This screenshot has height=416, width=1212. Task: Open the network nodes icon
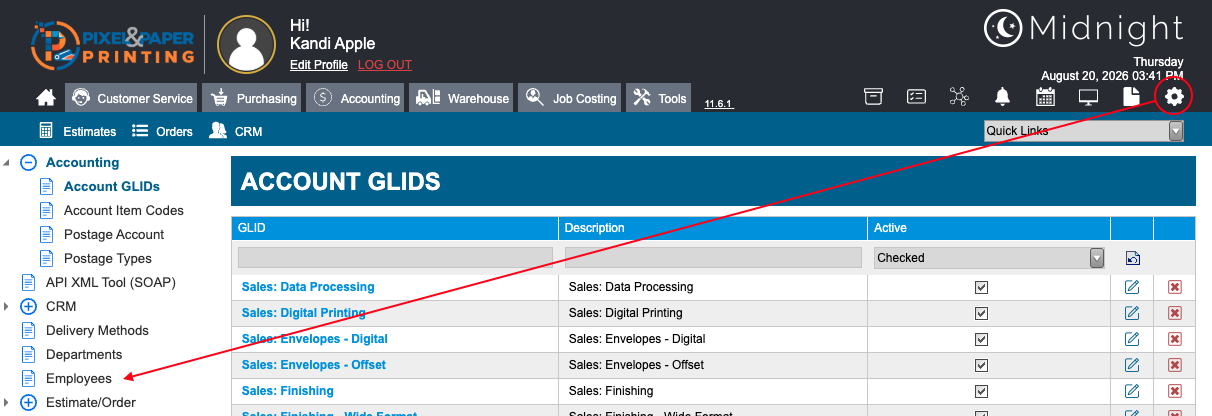point(959,97)
